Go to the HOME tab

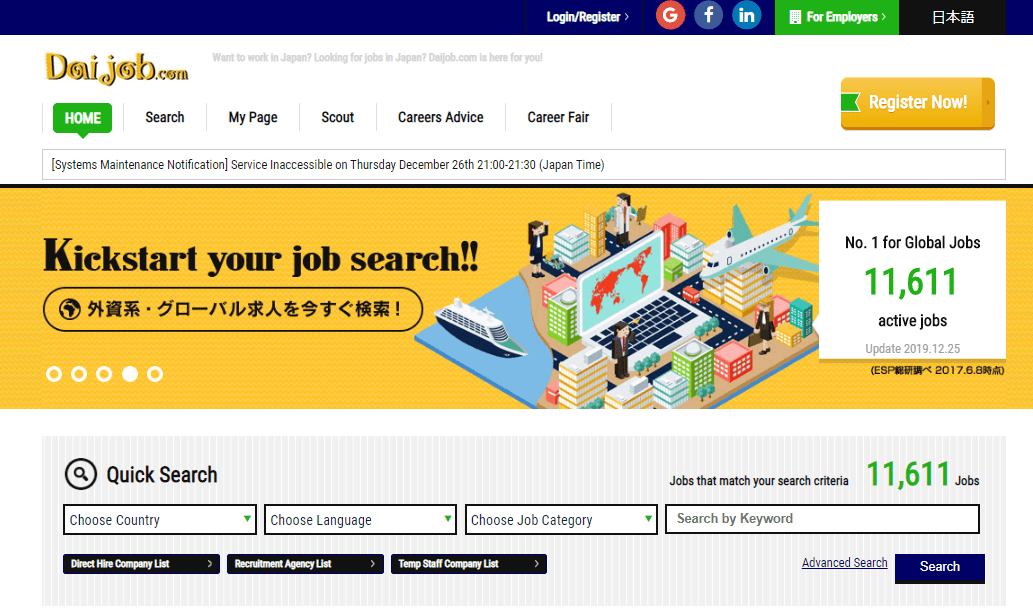[x=82, y=119]
